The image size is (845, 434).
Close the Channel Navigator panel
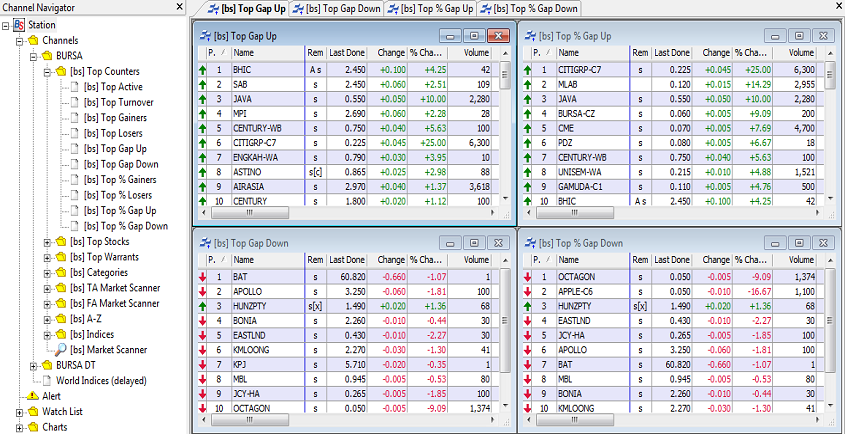(179, 7)
